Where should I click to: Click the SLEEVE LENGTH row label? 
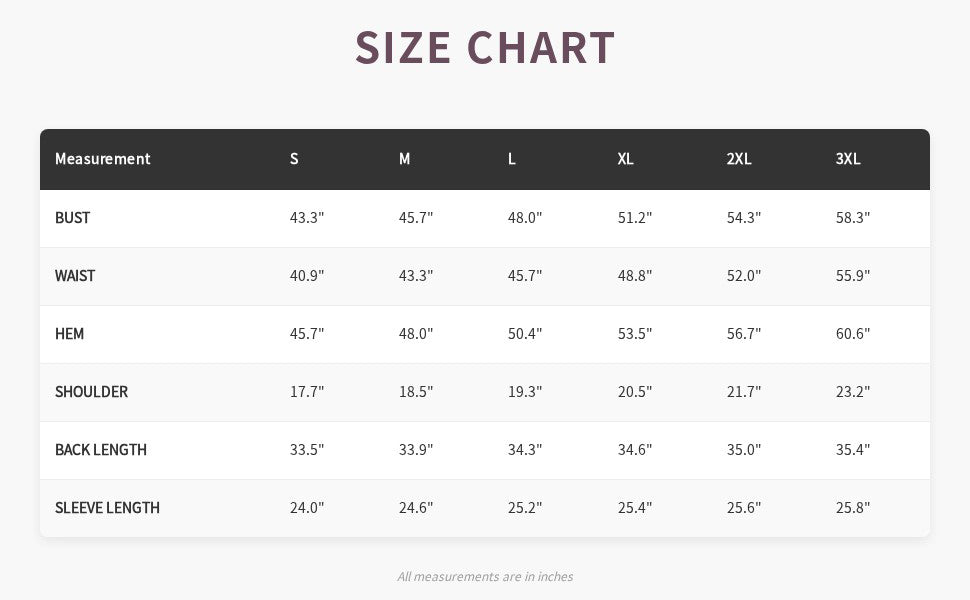(107, 508)
